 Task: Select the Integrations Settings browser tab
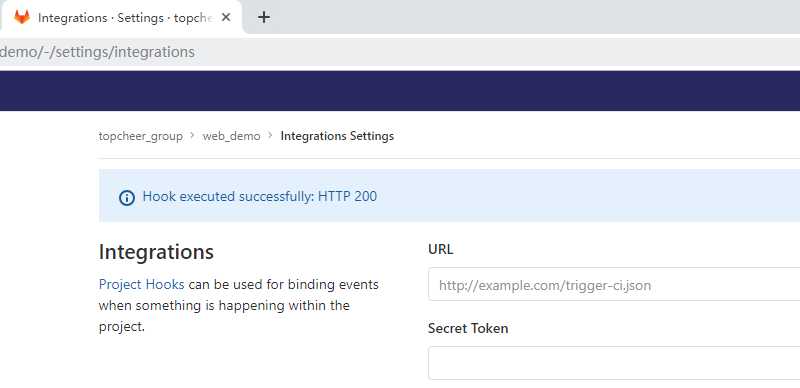coord(121,17)
